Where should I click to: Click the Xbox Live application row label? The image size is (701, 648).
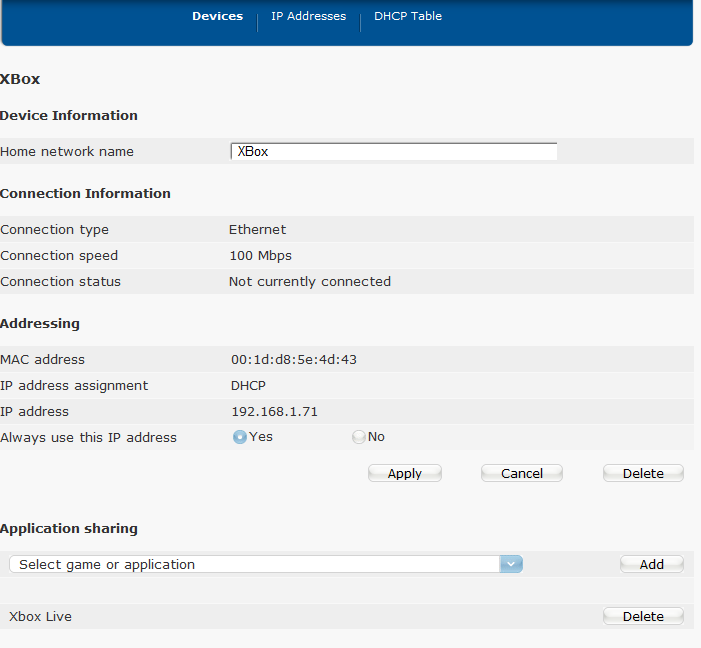click(x=40, y=617)
